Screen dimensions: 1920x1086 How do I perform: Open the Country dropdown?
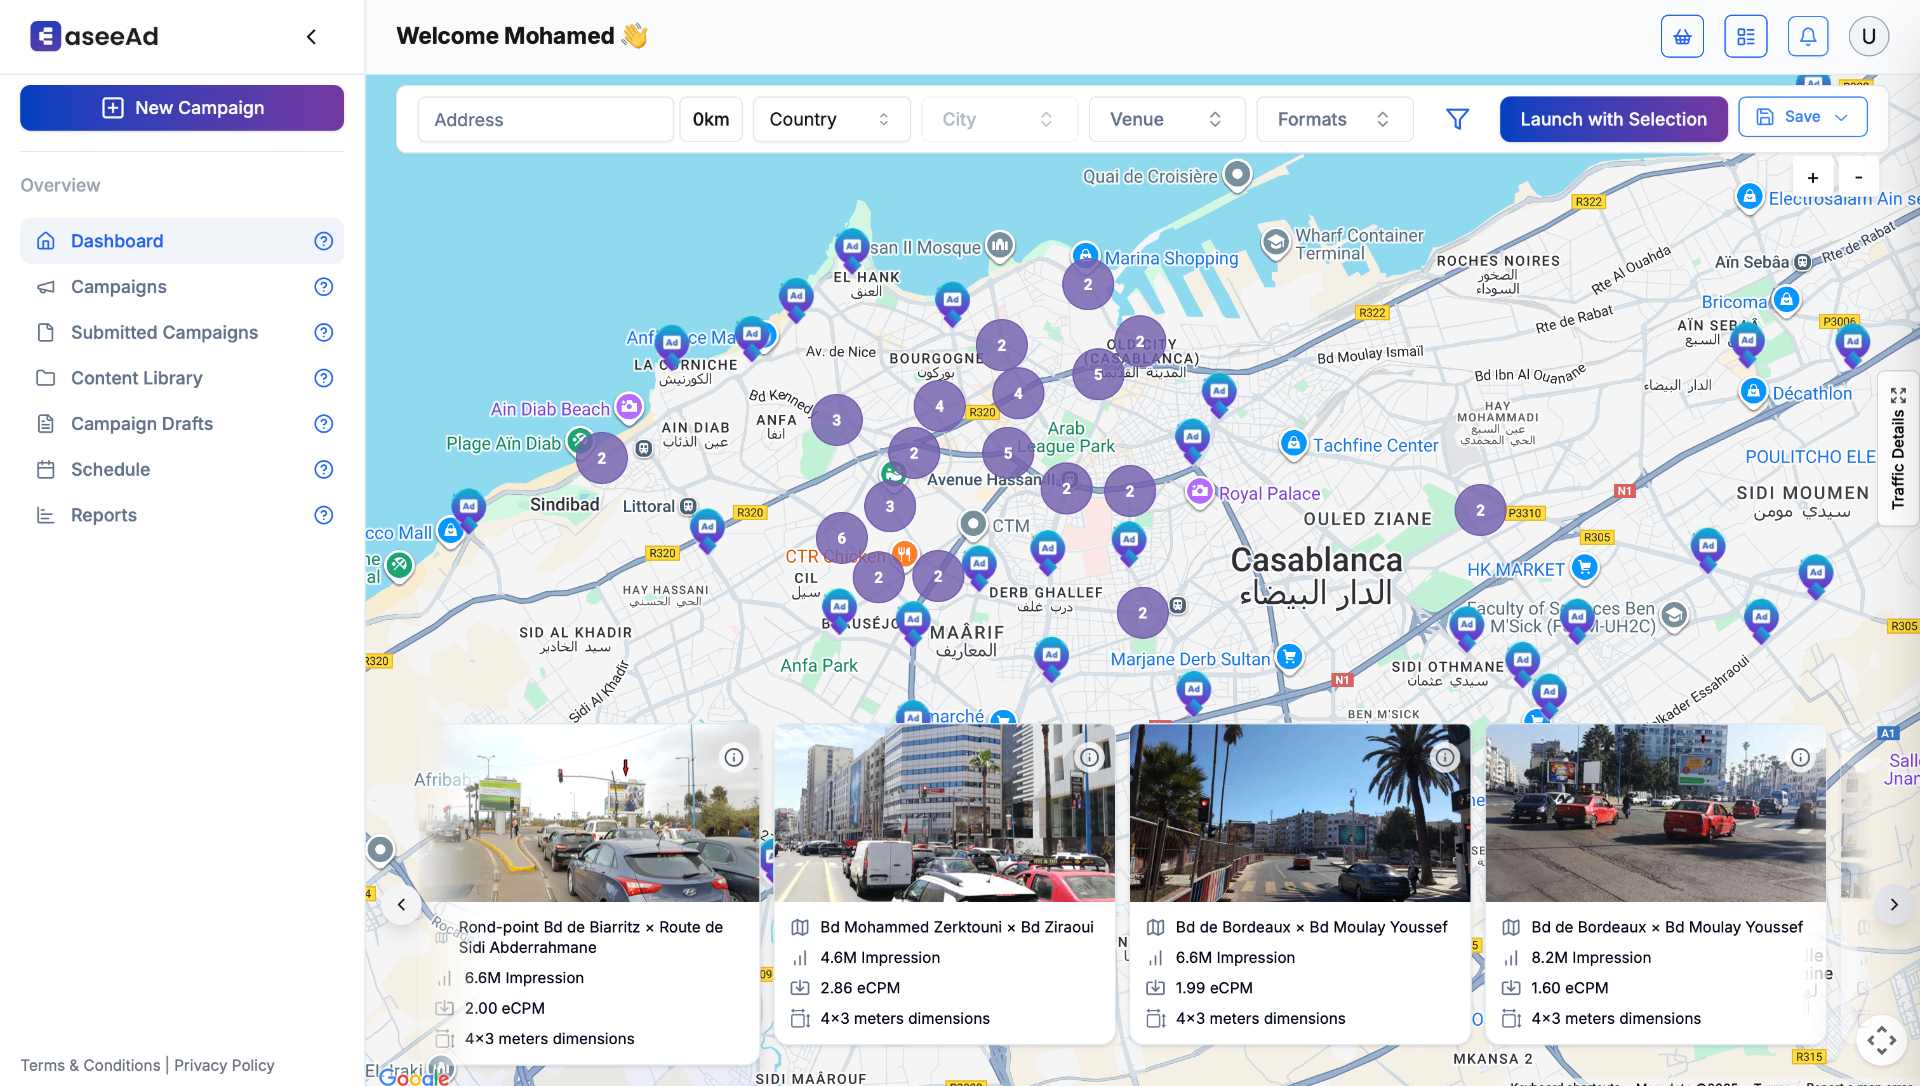click(x=830, y=119)
